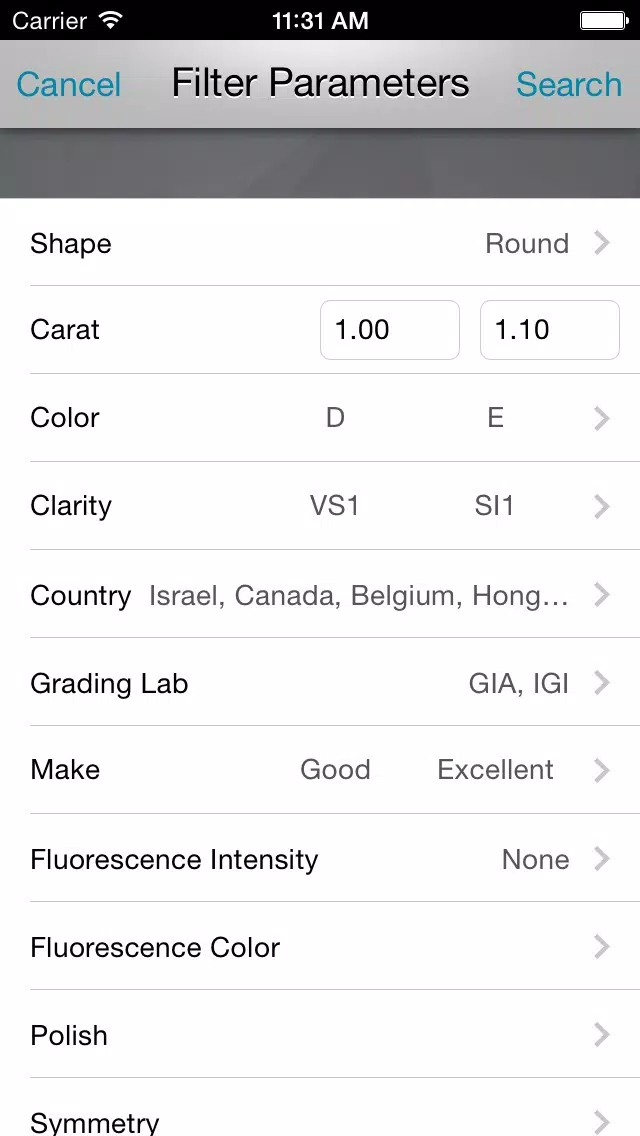
Task: Tap the Make row chevron
Action: pyautogui.click(x=602, y=770)
